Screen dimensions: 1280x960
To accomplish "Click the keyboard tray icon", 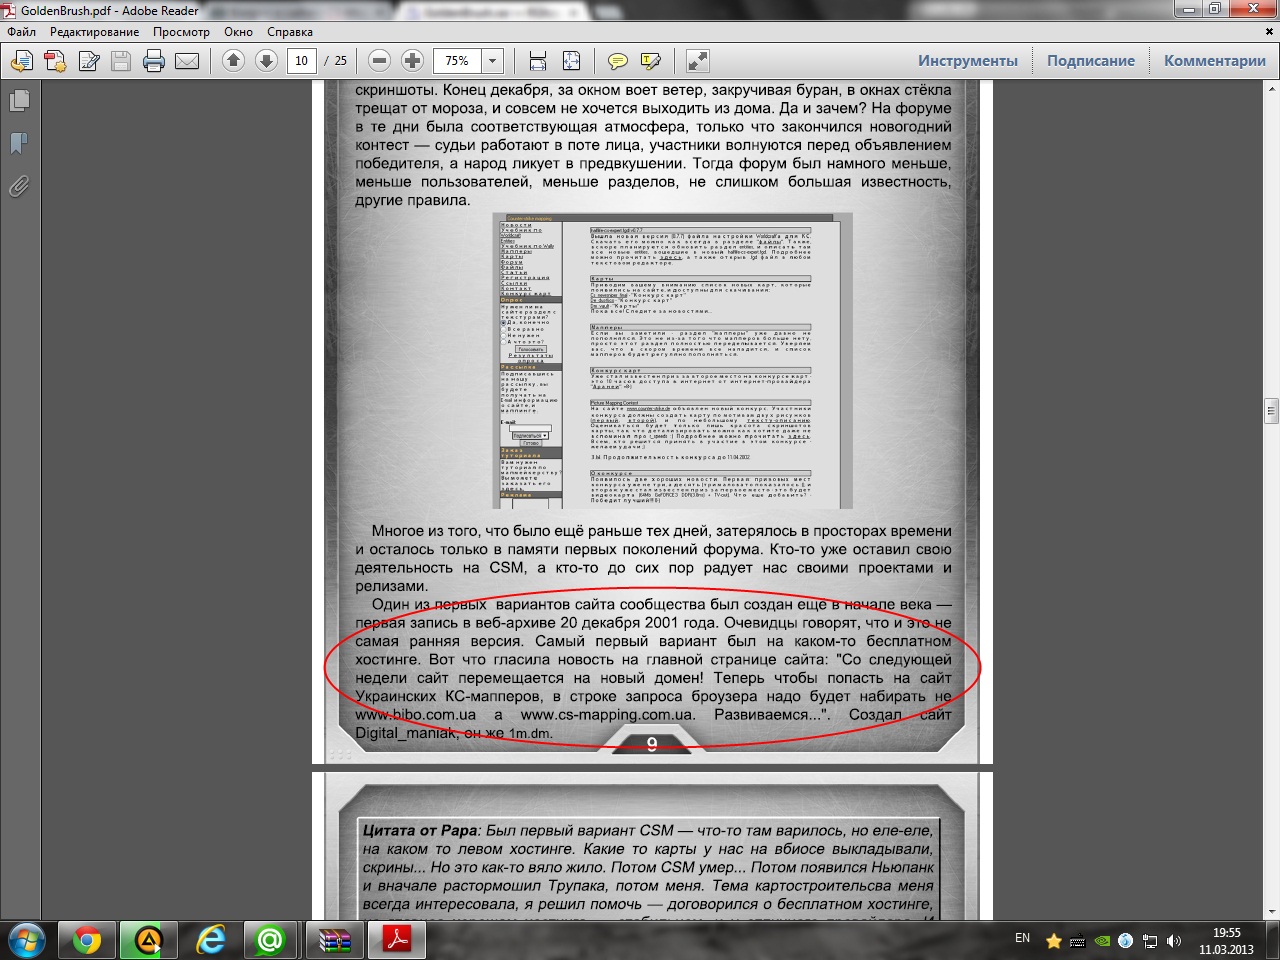I will click(x=1077, y=941).
